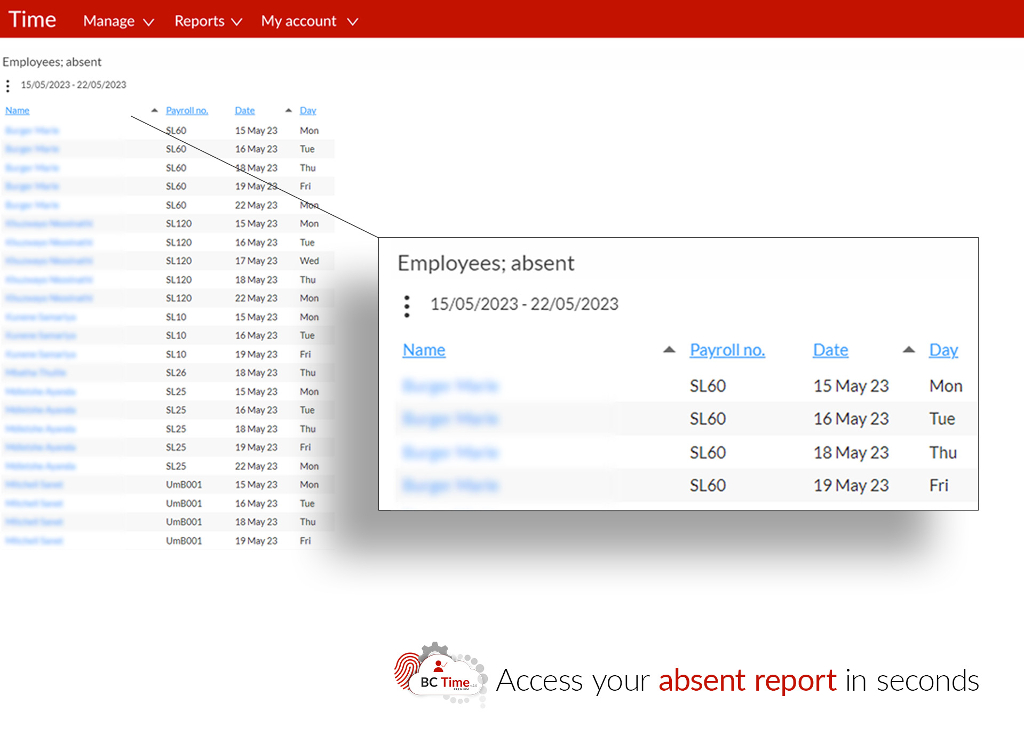
Task: Select the date range text in the enlarged callout
Action: click(524, 304)
